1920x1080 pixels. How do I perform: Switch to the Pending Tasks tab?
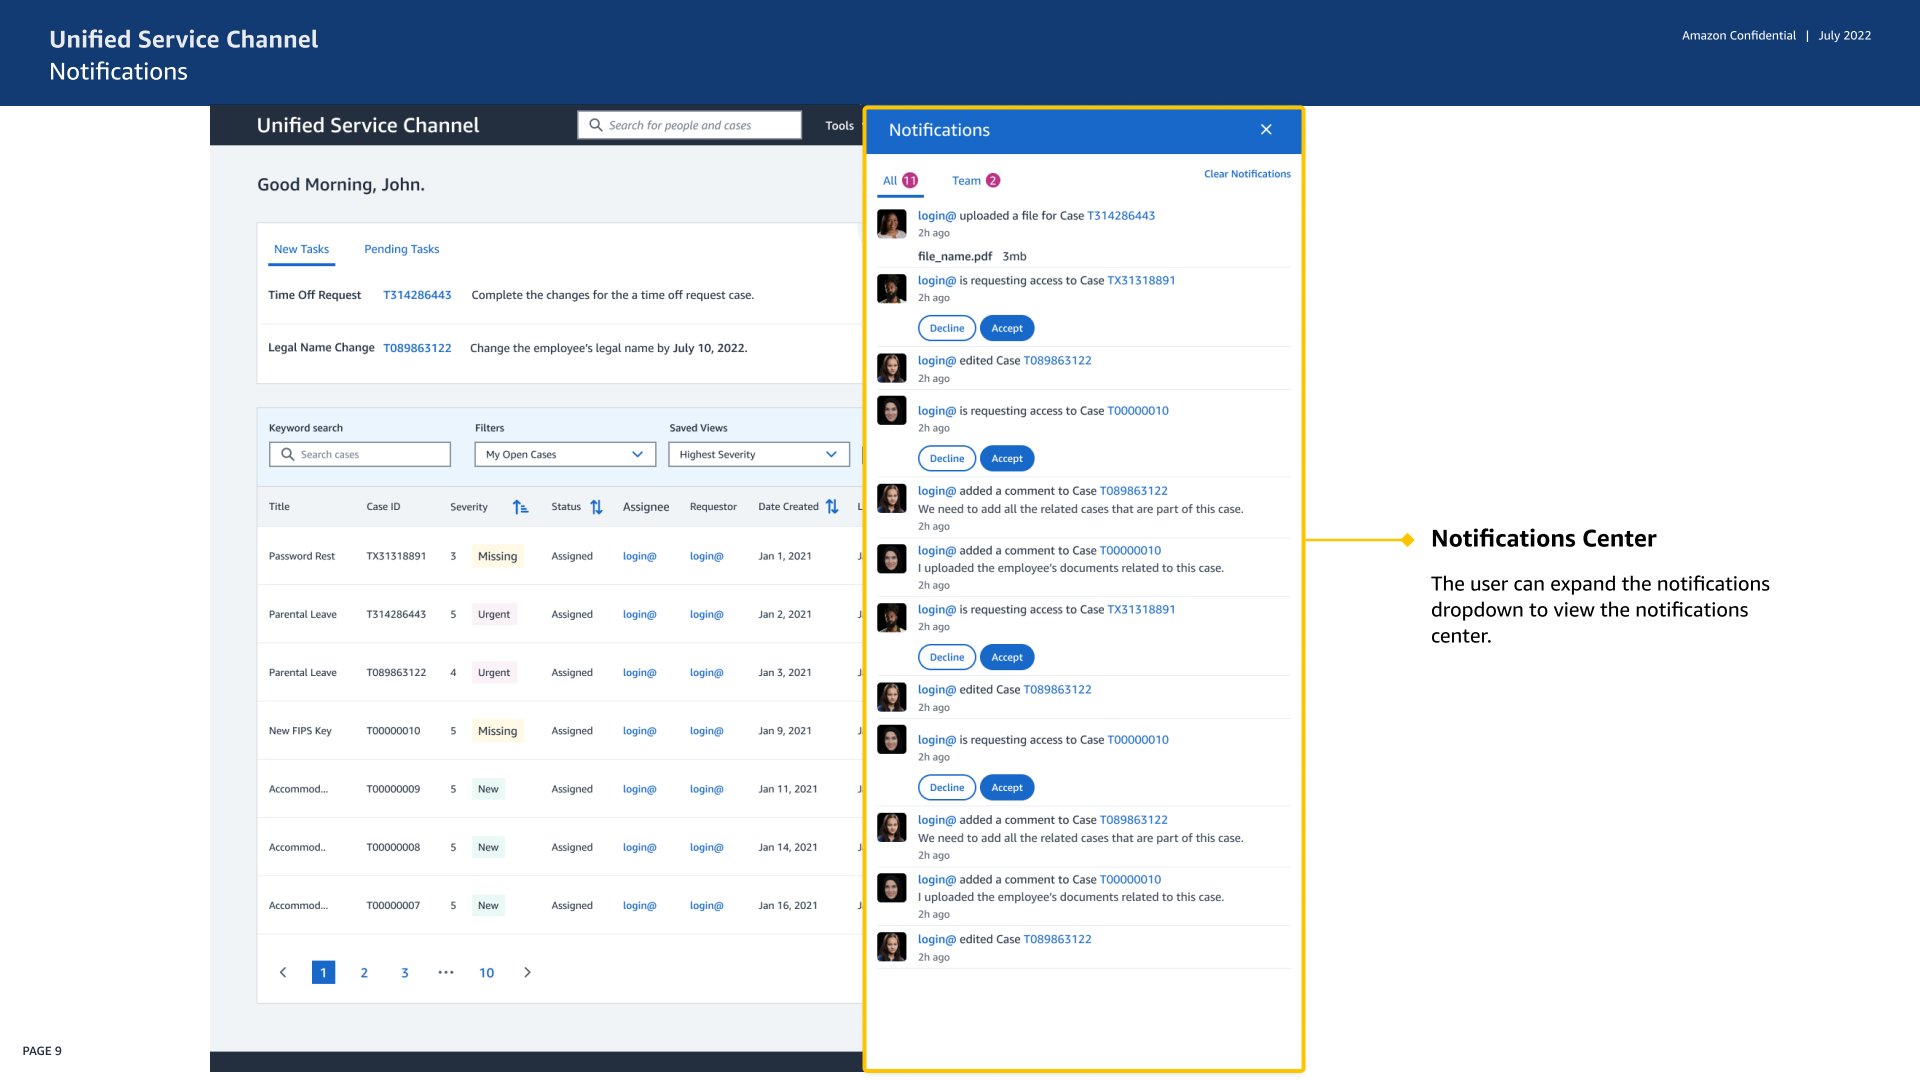coord(401,249)
